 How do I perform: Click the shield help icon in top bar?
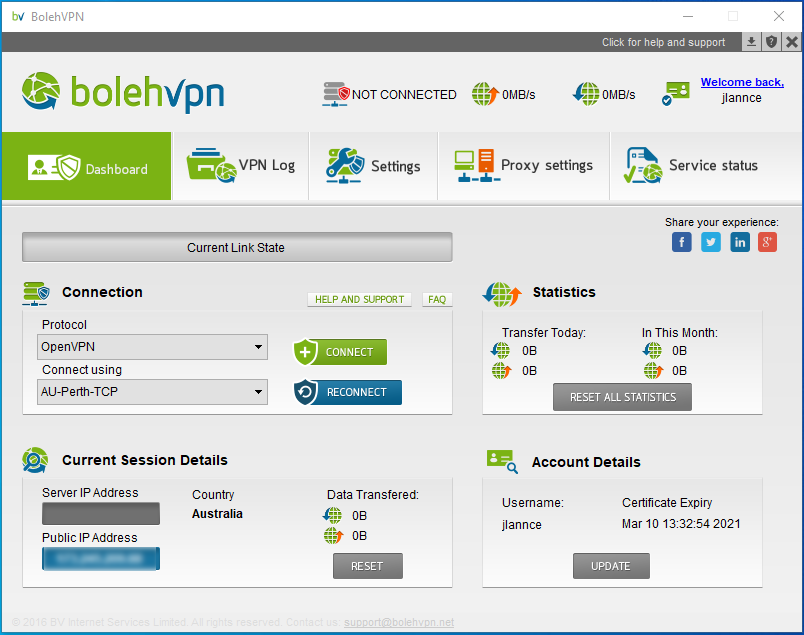pos(772,42)
